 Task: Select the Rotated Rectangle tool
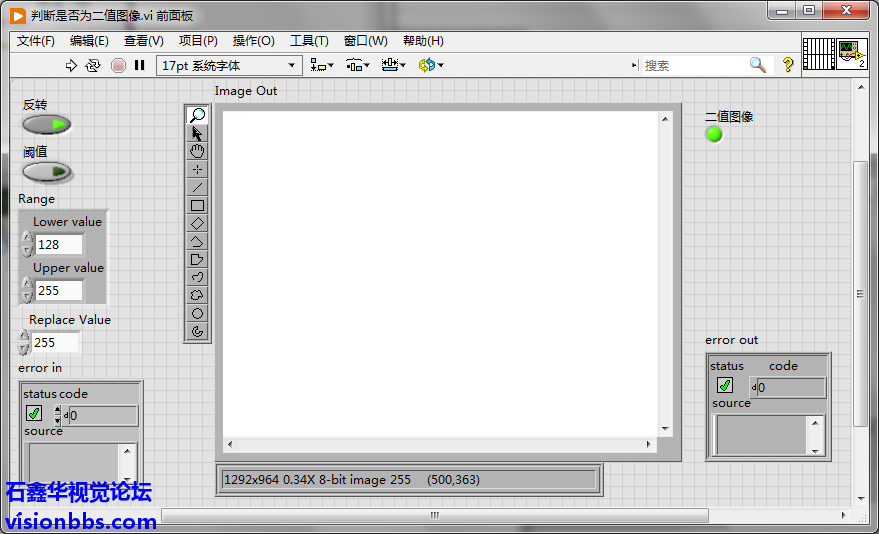click(x=197, y=223)
